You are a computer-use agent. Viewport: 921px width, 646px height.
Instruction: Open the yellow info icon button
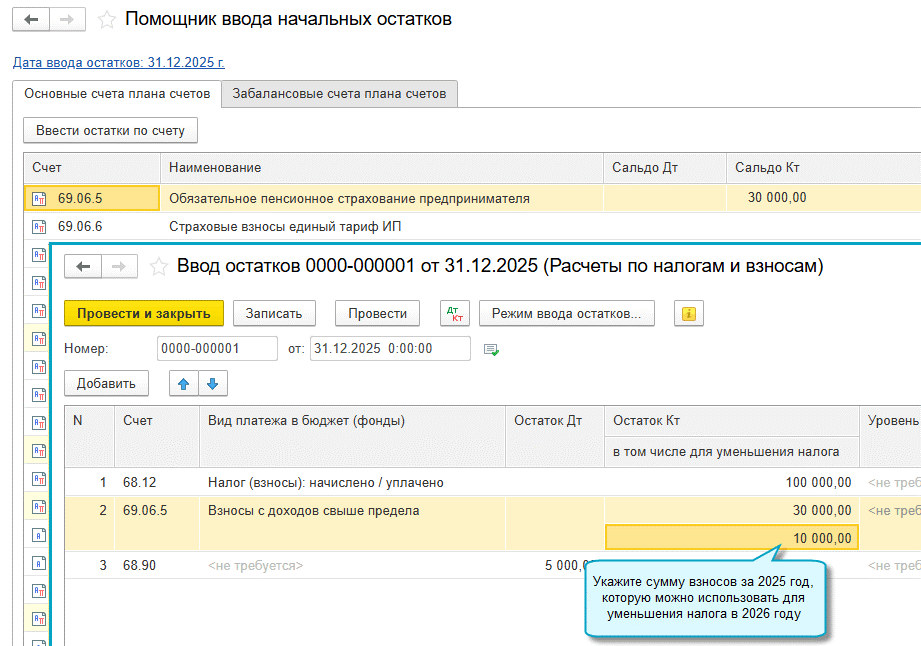[688, 314]
